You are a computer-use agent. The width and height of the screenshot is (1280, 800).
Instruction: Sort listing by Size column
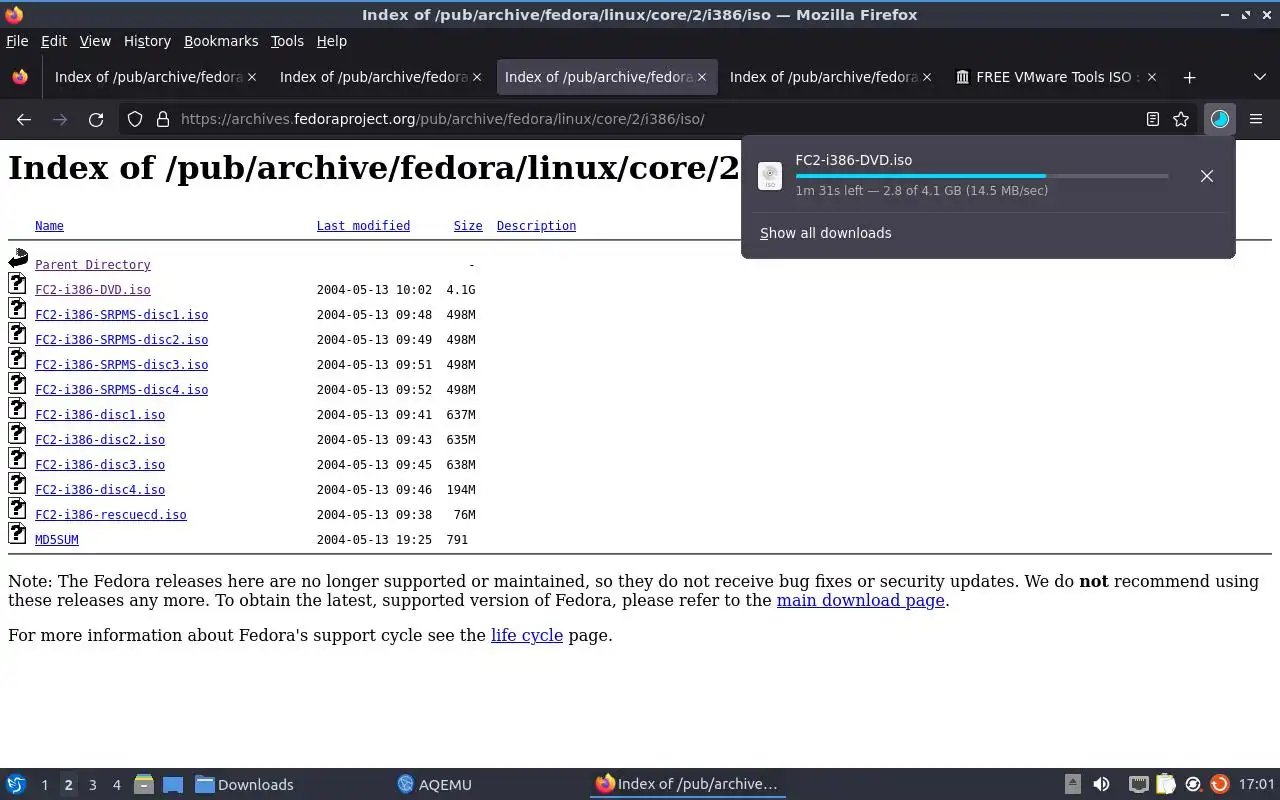point(468,226)
